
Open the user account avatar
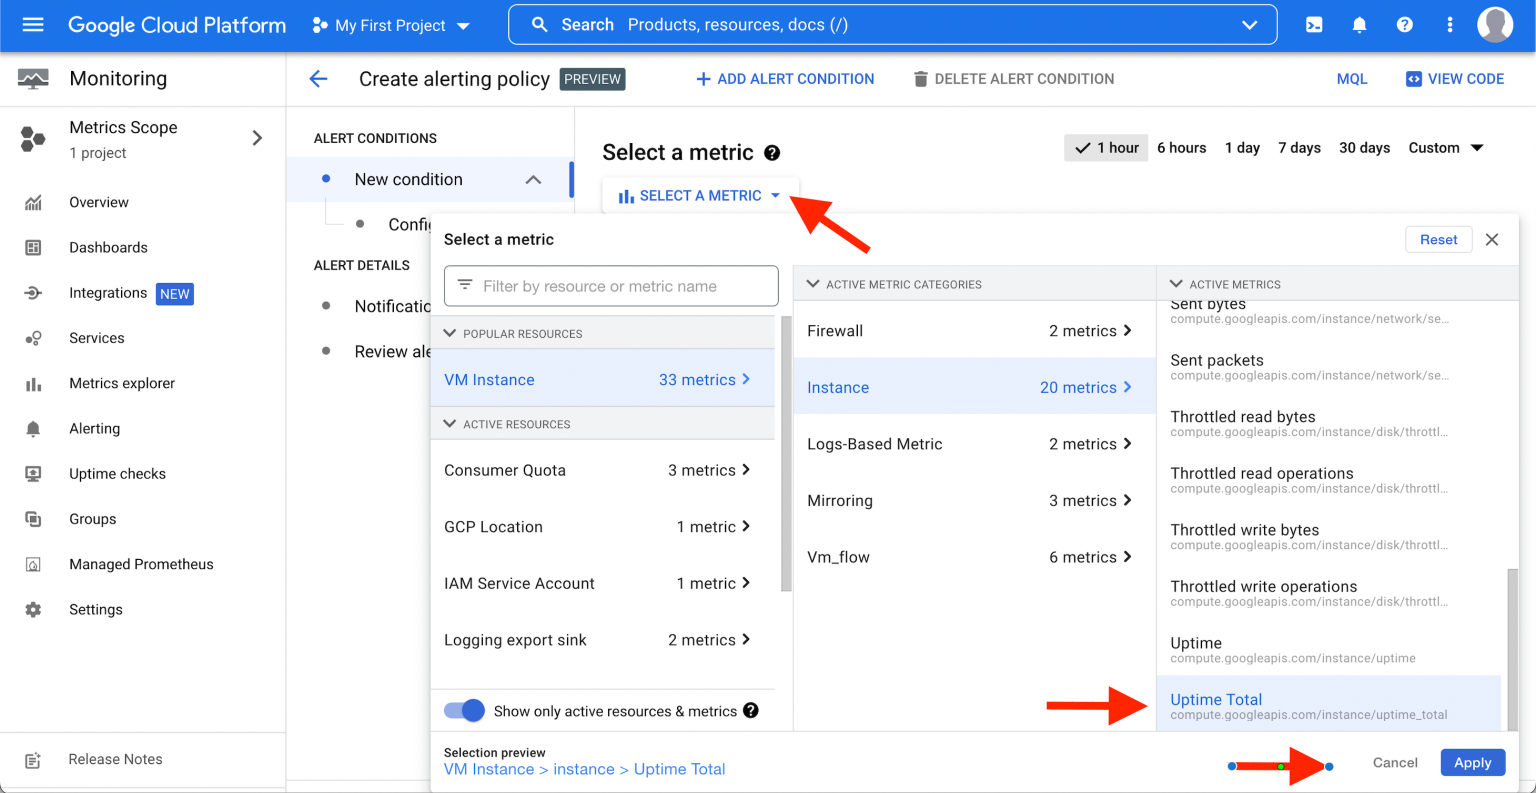click(x=1495, y=25)
